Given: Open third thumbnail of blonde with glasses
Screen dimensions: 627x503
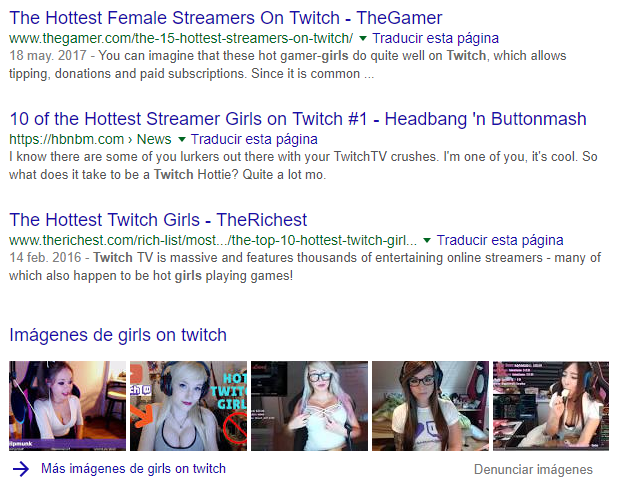Looking at the screenshot, I should (309, 406).
